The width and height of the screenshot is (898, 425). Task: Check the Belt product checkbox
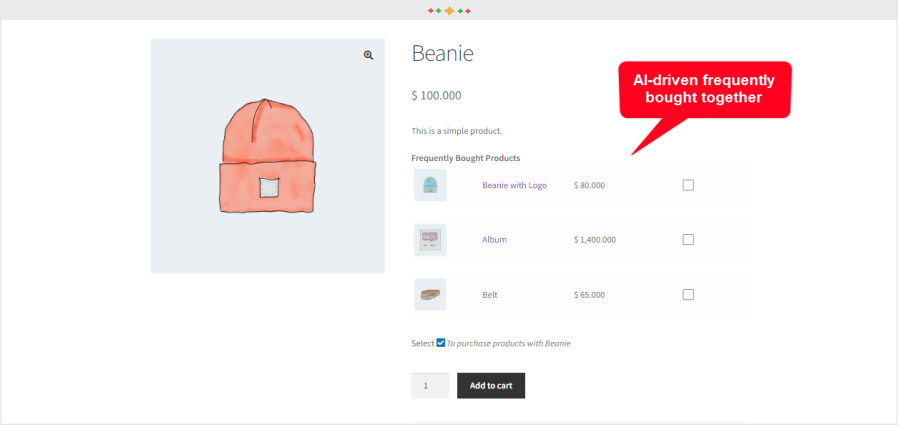(x=688, y=295)
